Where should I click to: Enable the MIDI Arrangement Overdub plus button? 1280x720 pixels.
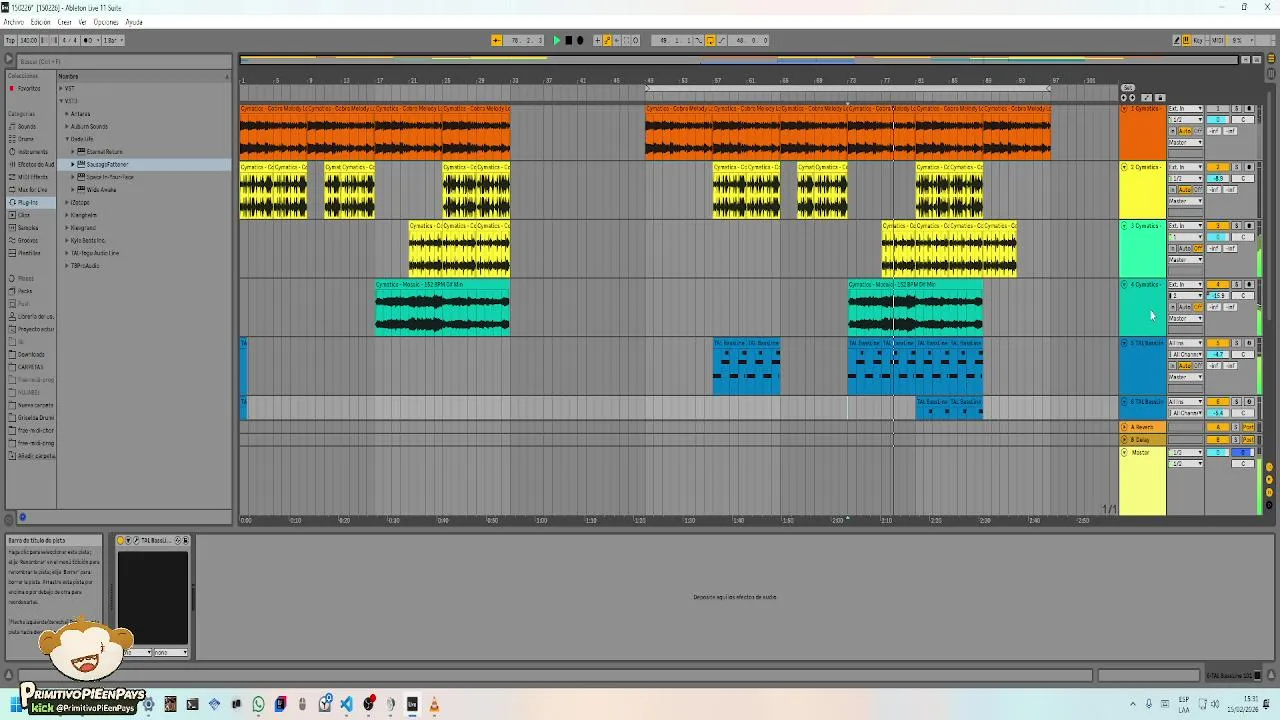598,40
